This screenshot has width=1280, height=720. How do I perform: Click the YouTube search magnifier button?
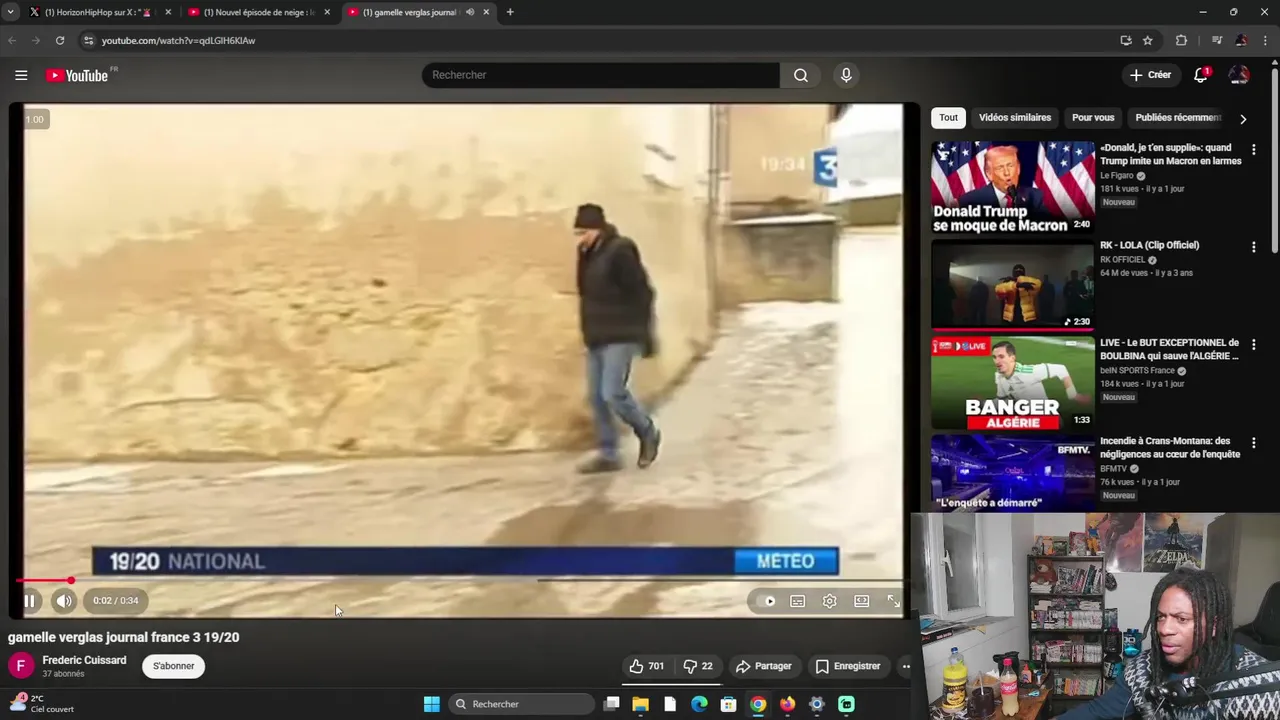click(801, 75)
